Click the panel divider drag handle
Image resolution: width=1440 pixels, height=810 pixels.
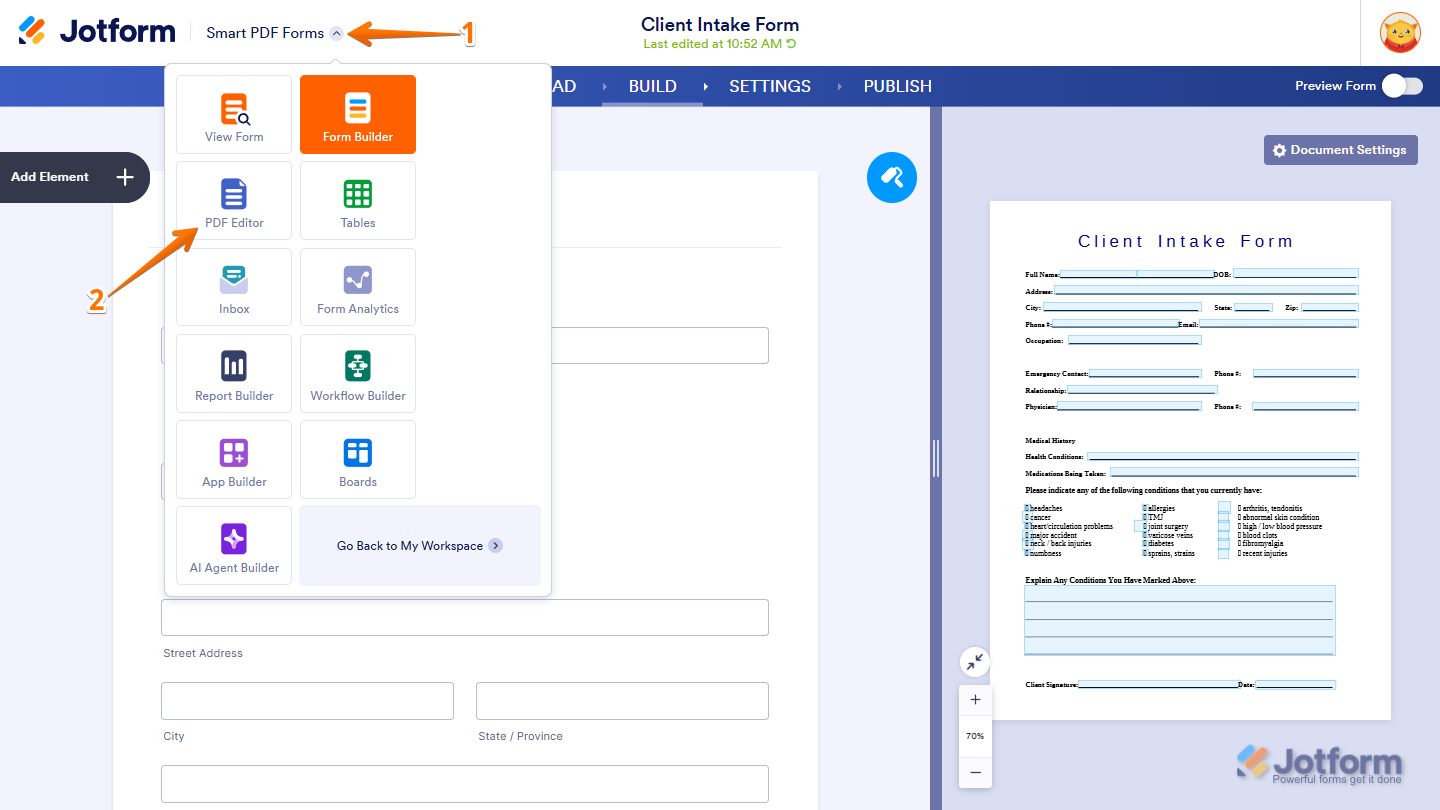click(x=936, y=458)
